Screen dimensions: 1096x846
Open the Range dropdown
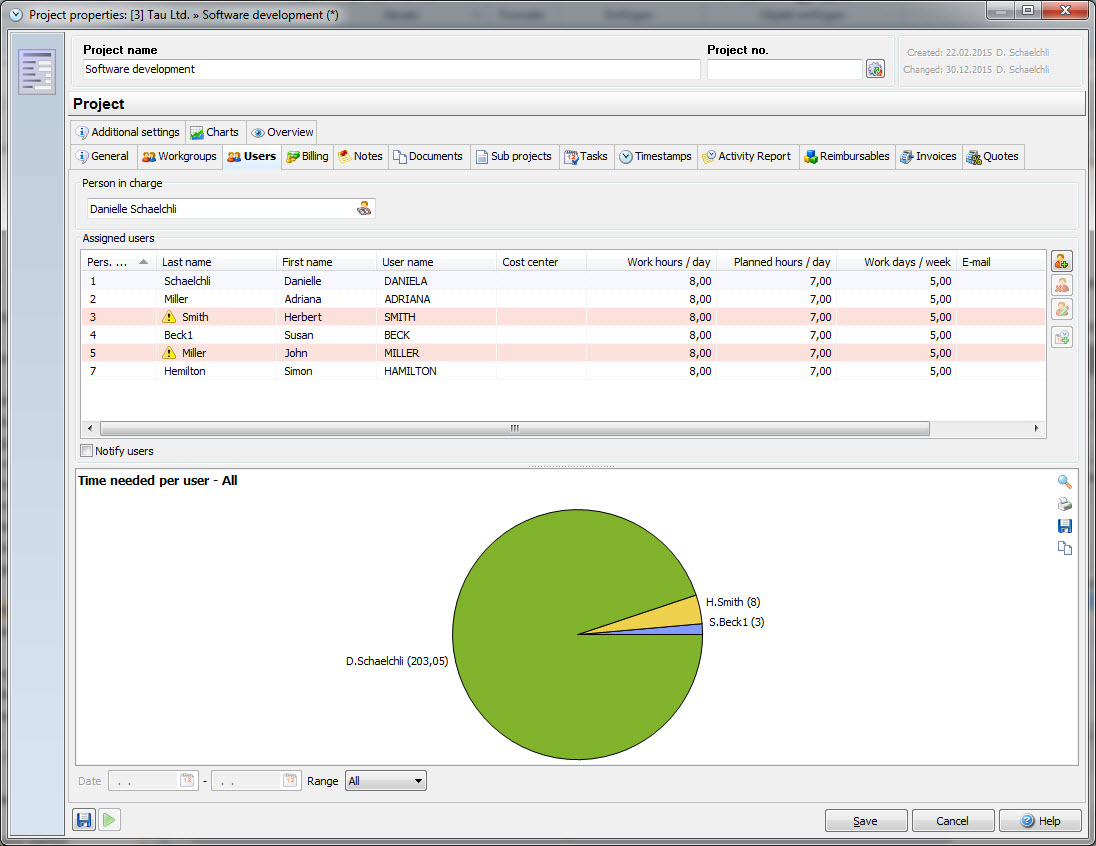tap(385, 781)
